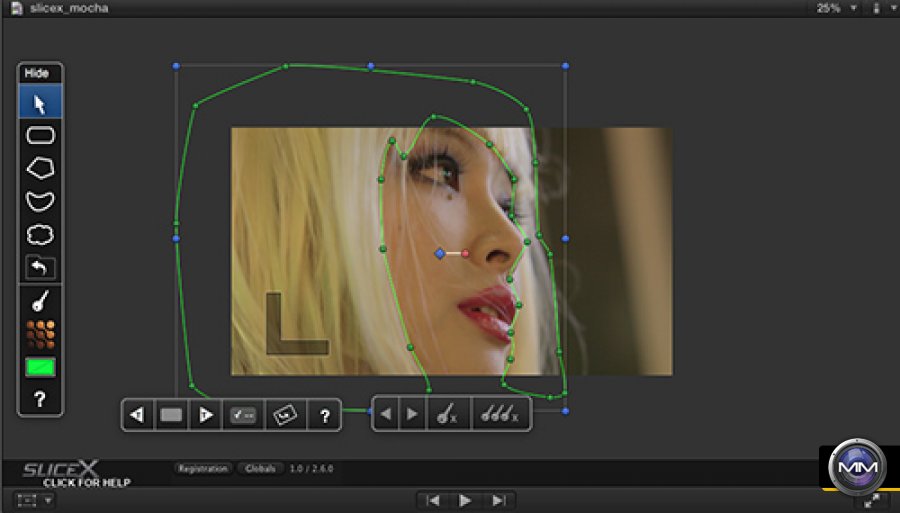Choose the rounded rectangle shape tool
900x513 pixels.
40,135
